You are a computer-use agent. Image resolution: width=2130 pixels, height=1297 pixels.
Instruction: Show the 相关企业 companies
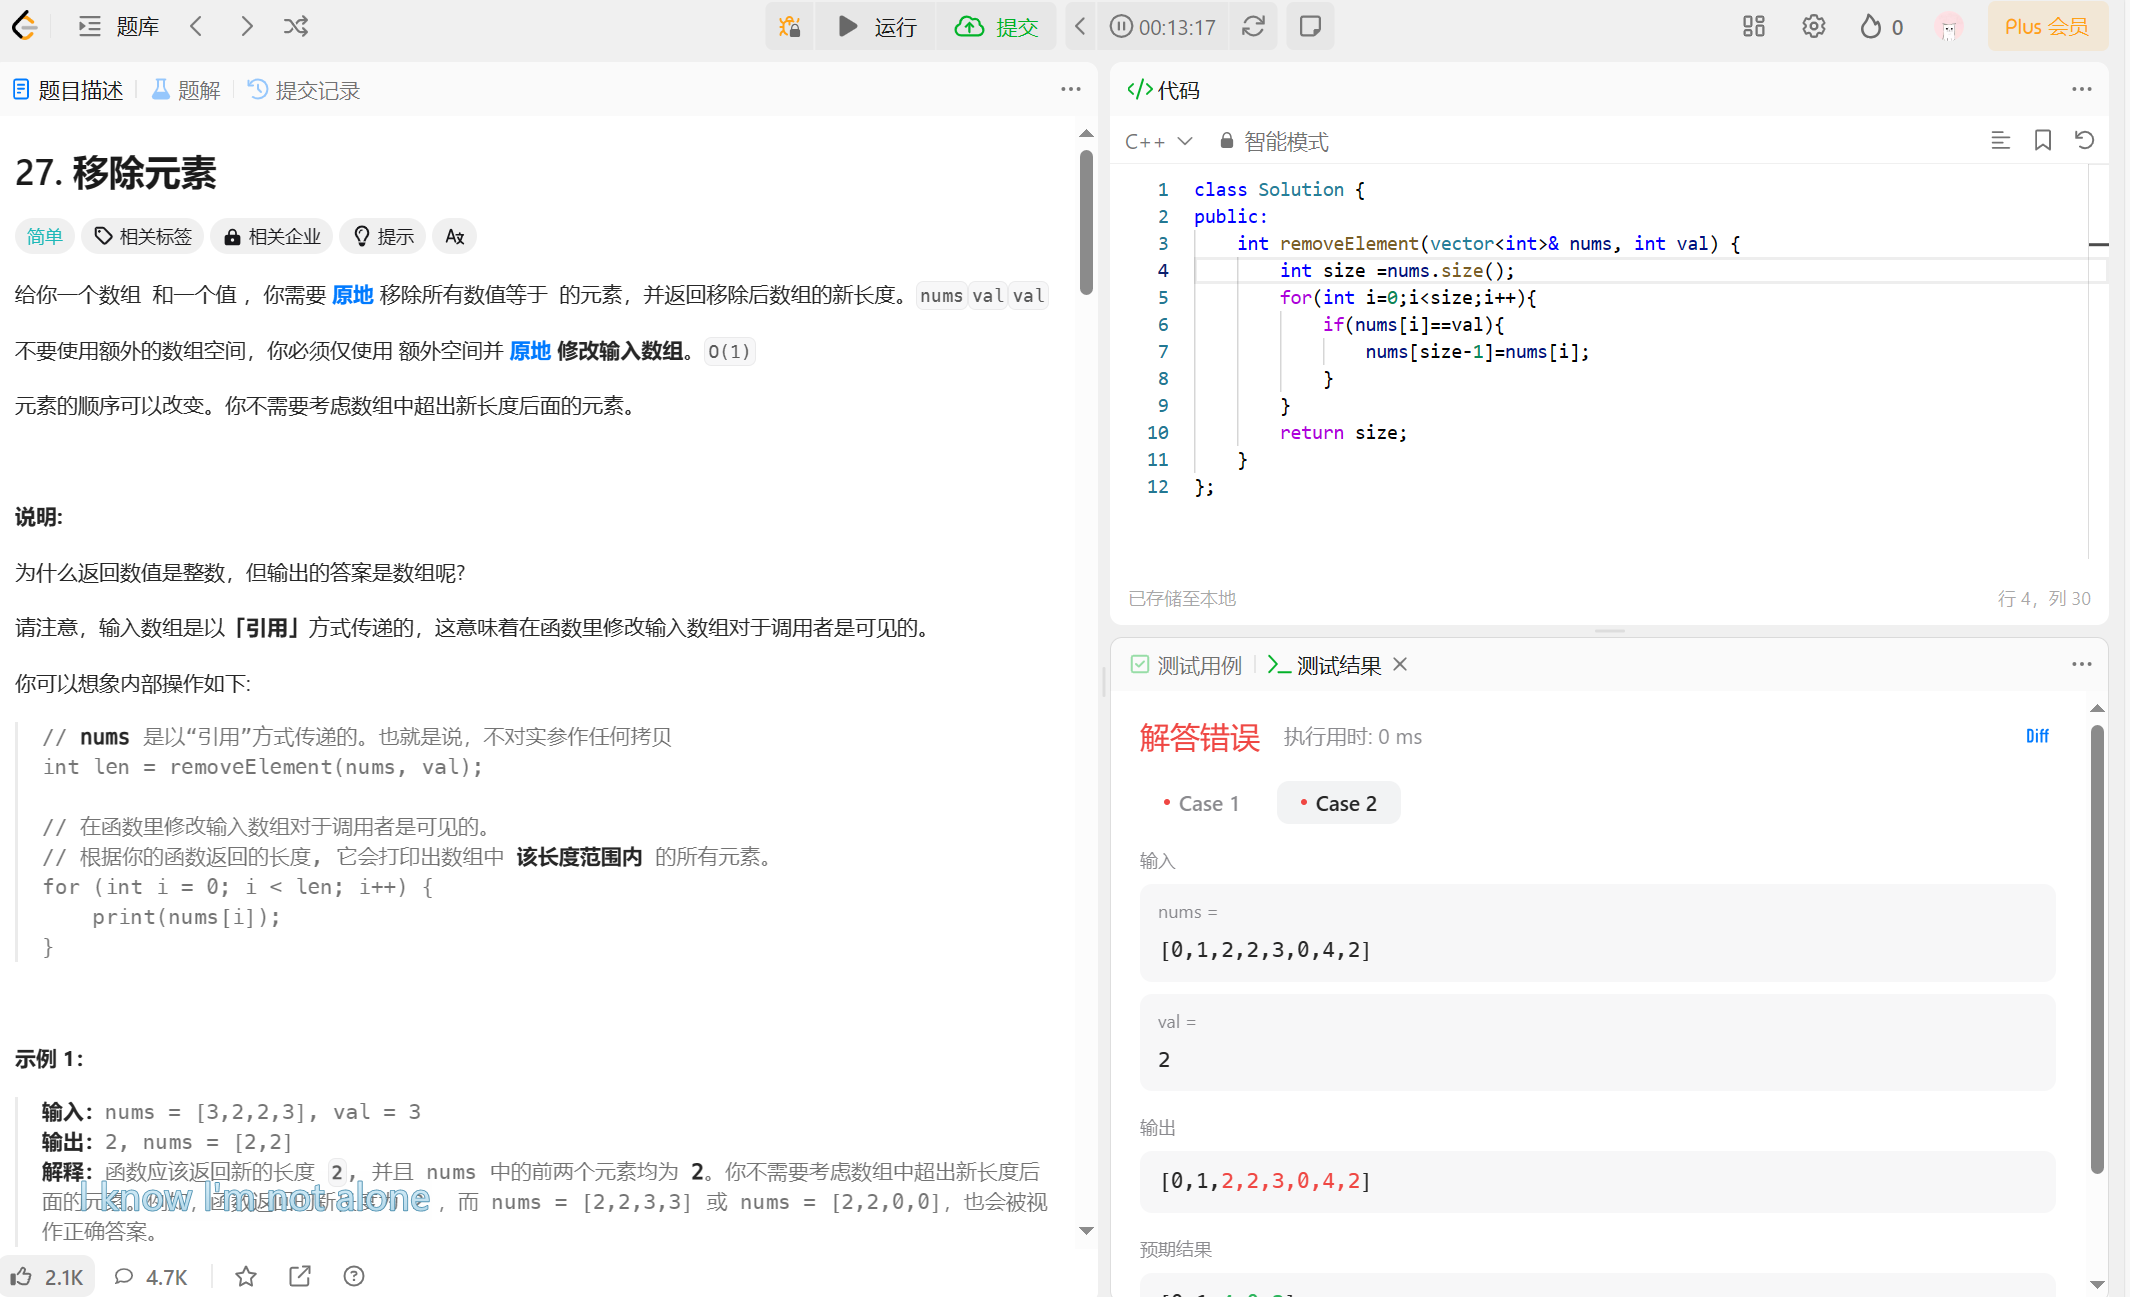[x=272, y=236]
